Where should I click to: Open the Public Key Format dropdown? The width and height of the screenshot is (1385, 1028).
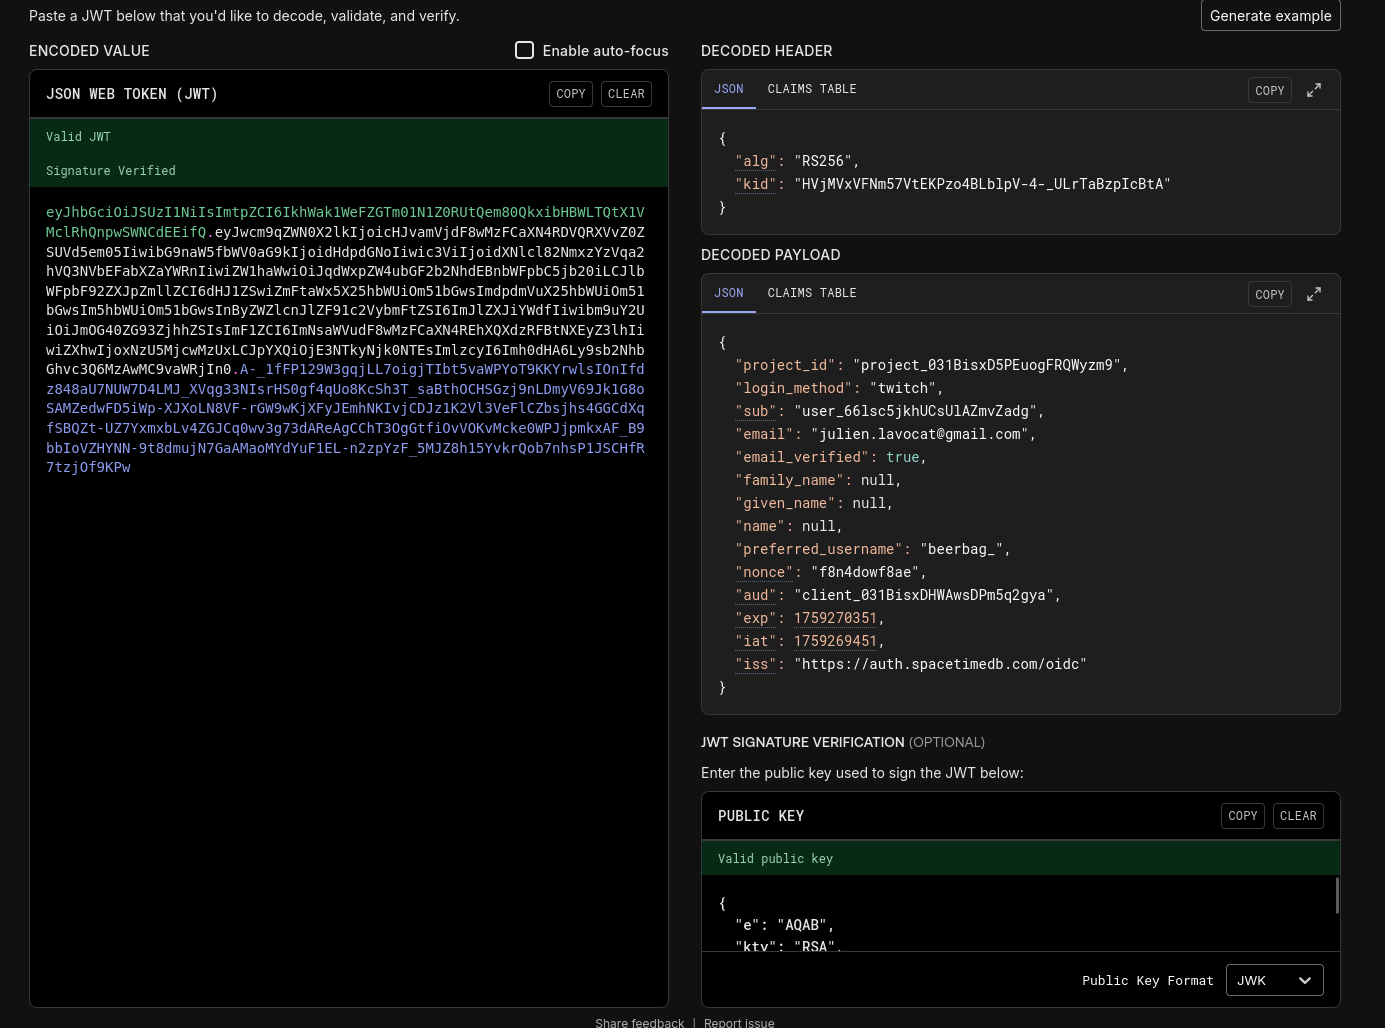pos(1273,980)
